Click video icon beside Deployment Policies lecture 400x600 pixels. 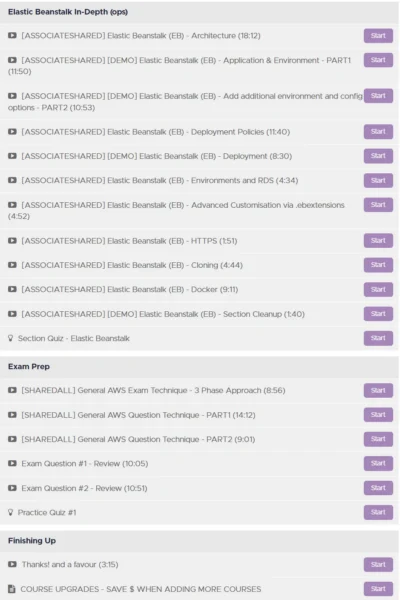click(x=12, y=132)
